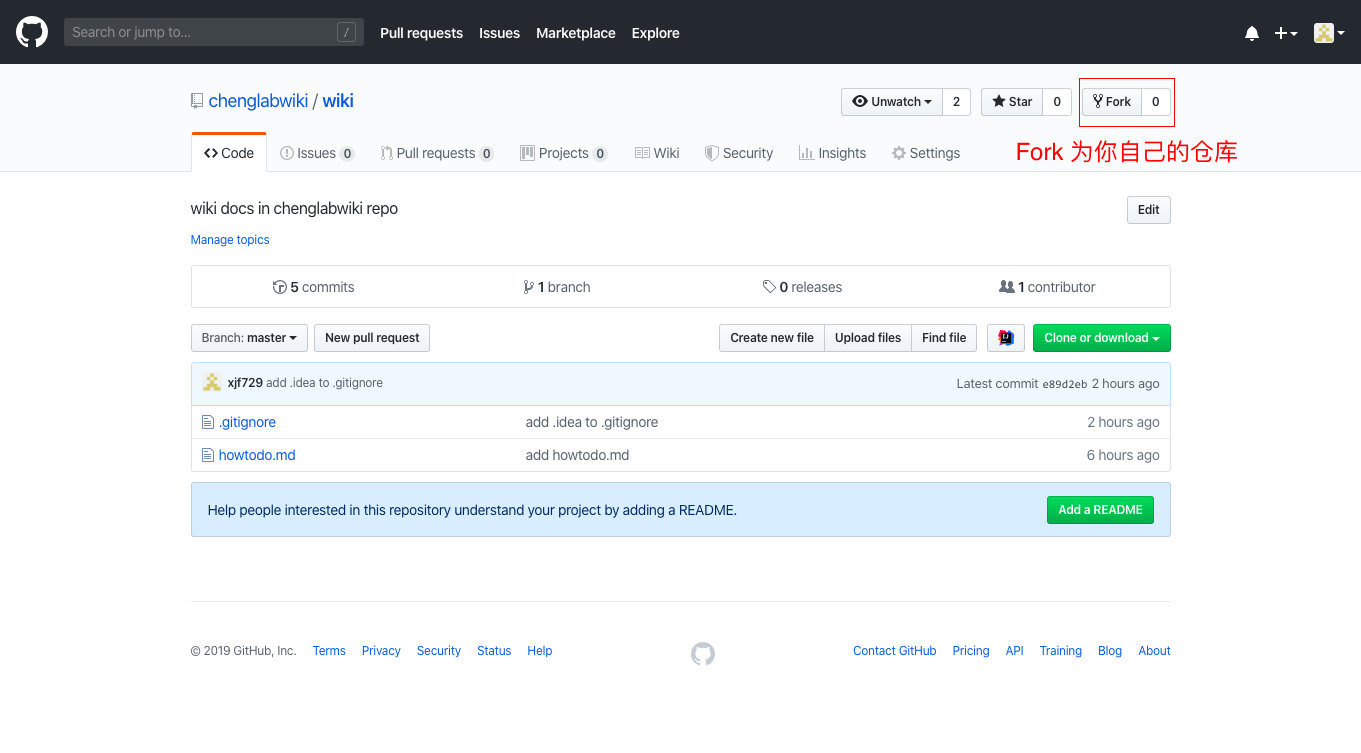Click xjf729 avatar in commit bar
The height and width of the screenshot is (753, 1361).
pyautogui.click(x=212, y=383)
